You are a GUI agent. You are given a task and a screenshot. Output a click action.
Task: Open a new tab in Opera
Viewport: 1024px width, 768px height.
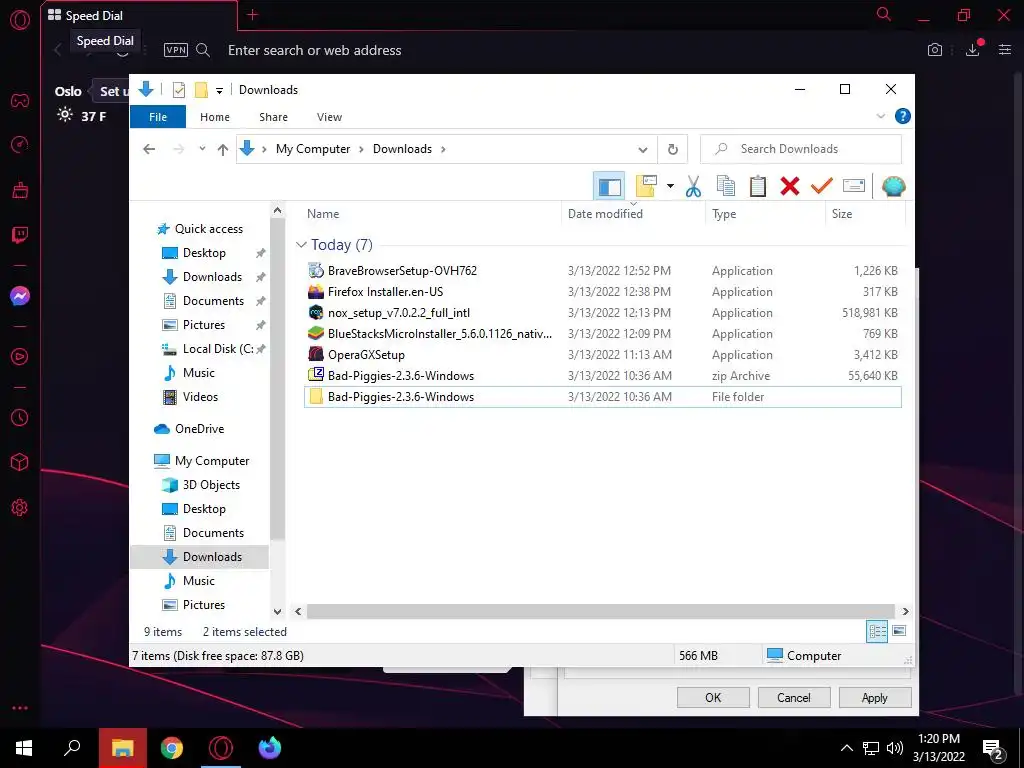[253, 15]
